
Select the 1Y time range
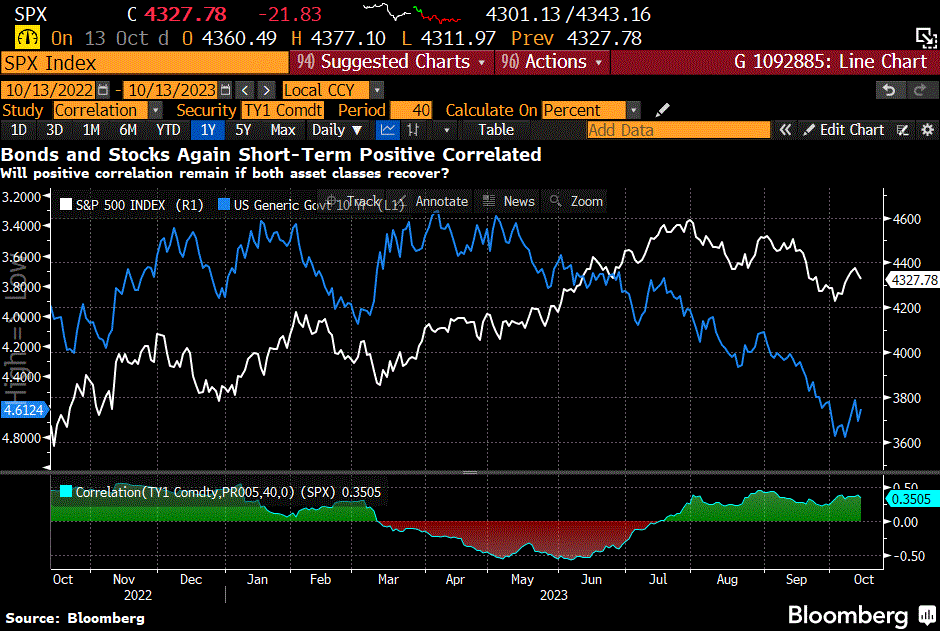coord(208,130)
